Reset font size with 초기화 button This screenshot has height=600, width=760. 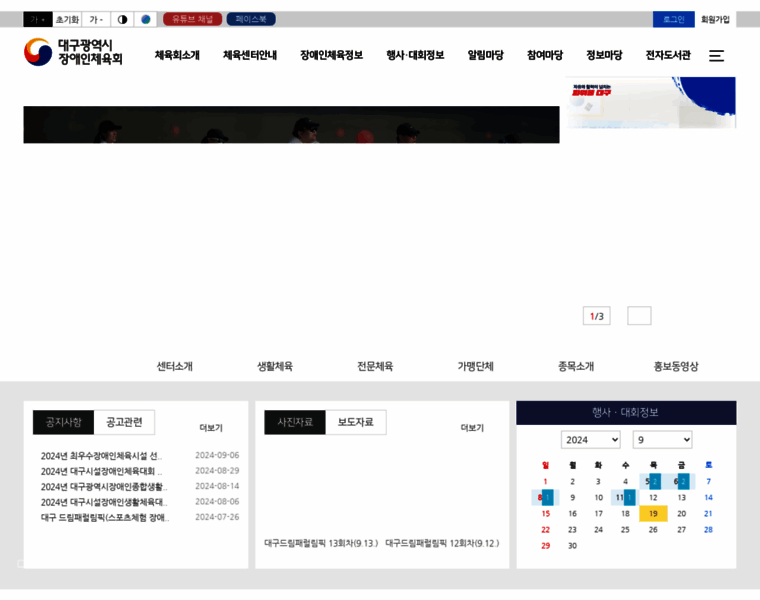[67, 19]
